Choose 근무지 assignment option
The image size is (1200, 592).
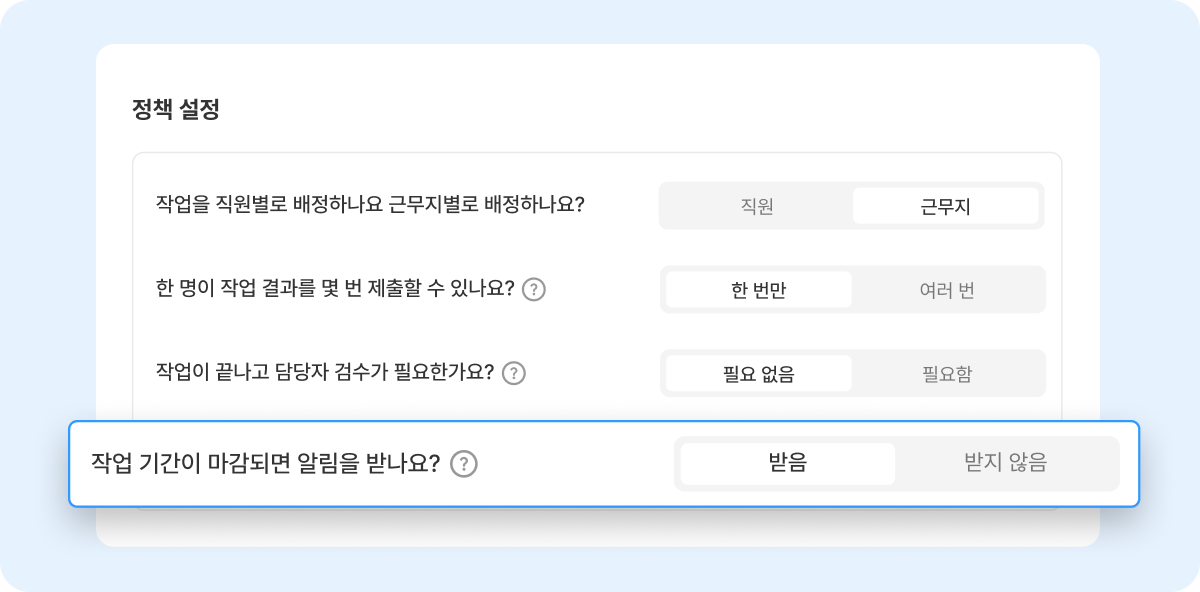point(945,206)
